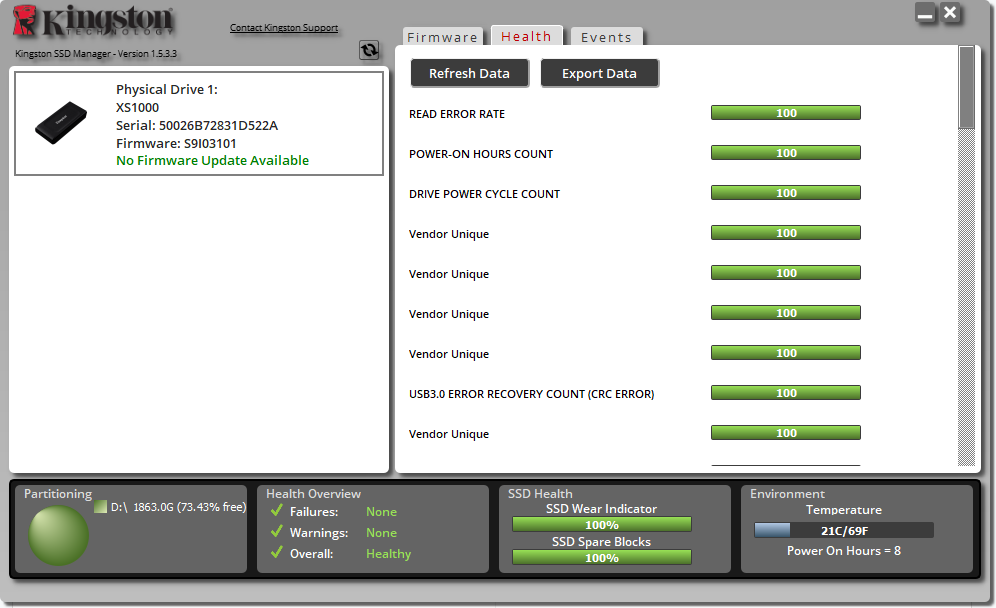996x608 pixels.
Task: Click the refresh drive list icon
Action: [369, 50]
